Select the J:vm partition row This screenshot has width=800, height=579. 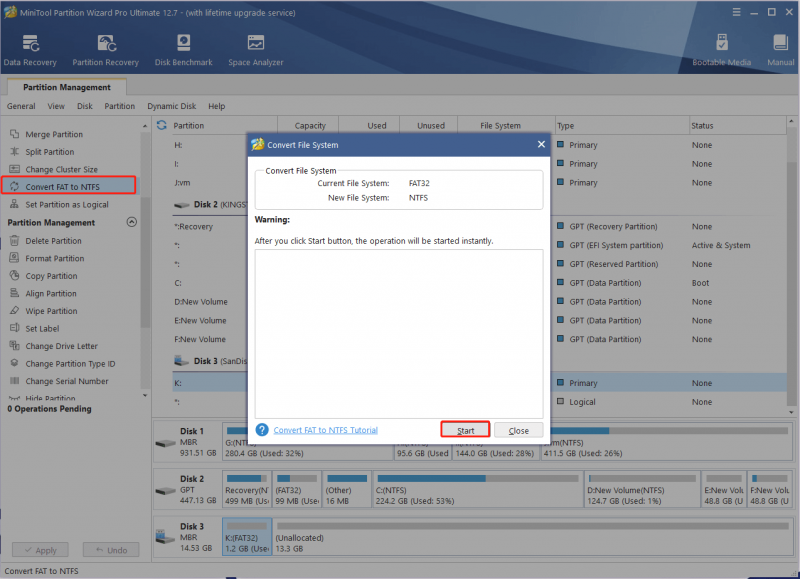(x=480, y=183)
